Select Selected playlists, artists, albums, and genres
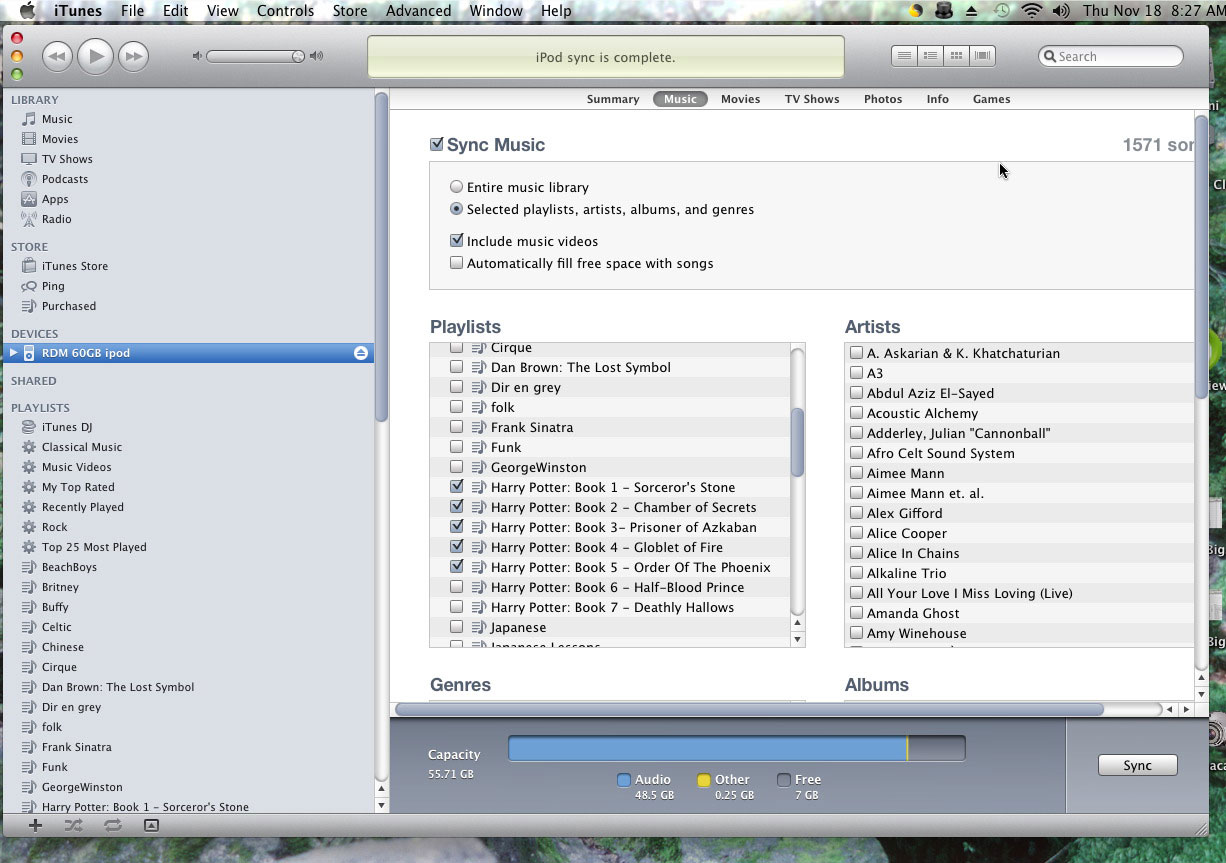 coord(456,209)
